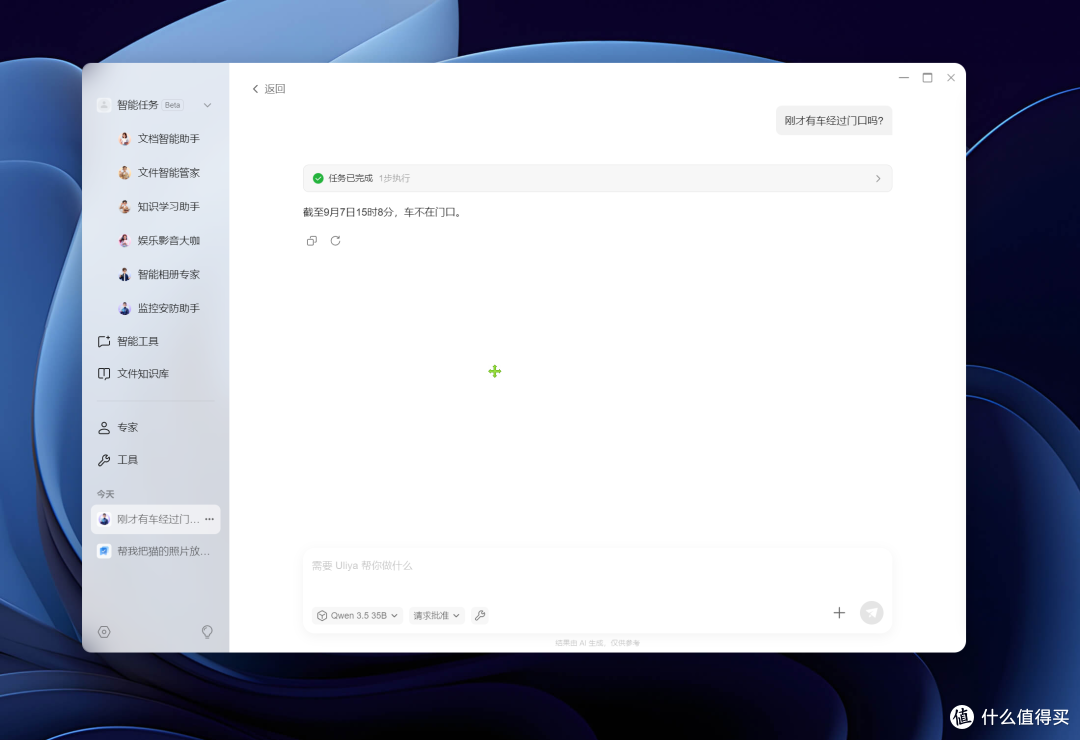Screen dimensions: 1080x740
Task: Click the green task completed checkmark
Action: click(318, 178)
